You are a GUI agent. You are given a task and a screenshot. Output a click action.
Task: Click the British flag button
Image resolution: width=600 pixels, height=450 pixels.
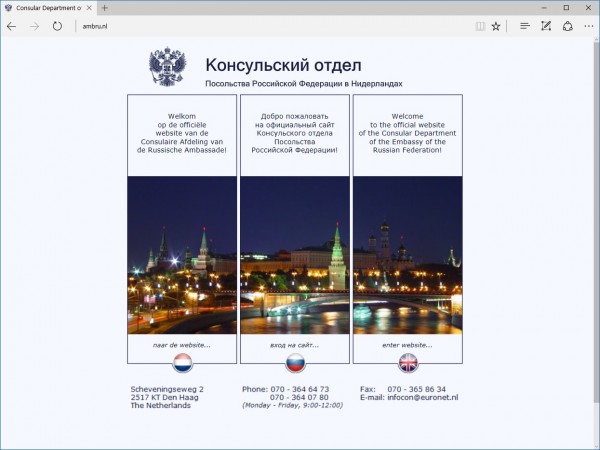tap(408, 362)
